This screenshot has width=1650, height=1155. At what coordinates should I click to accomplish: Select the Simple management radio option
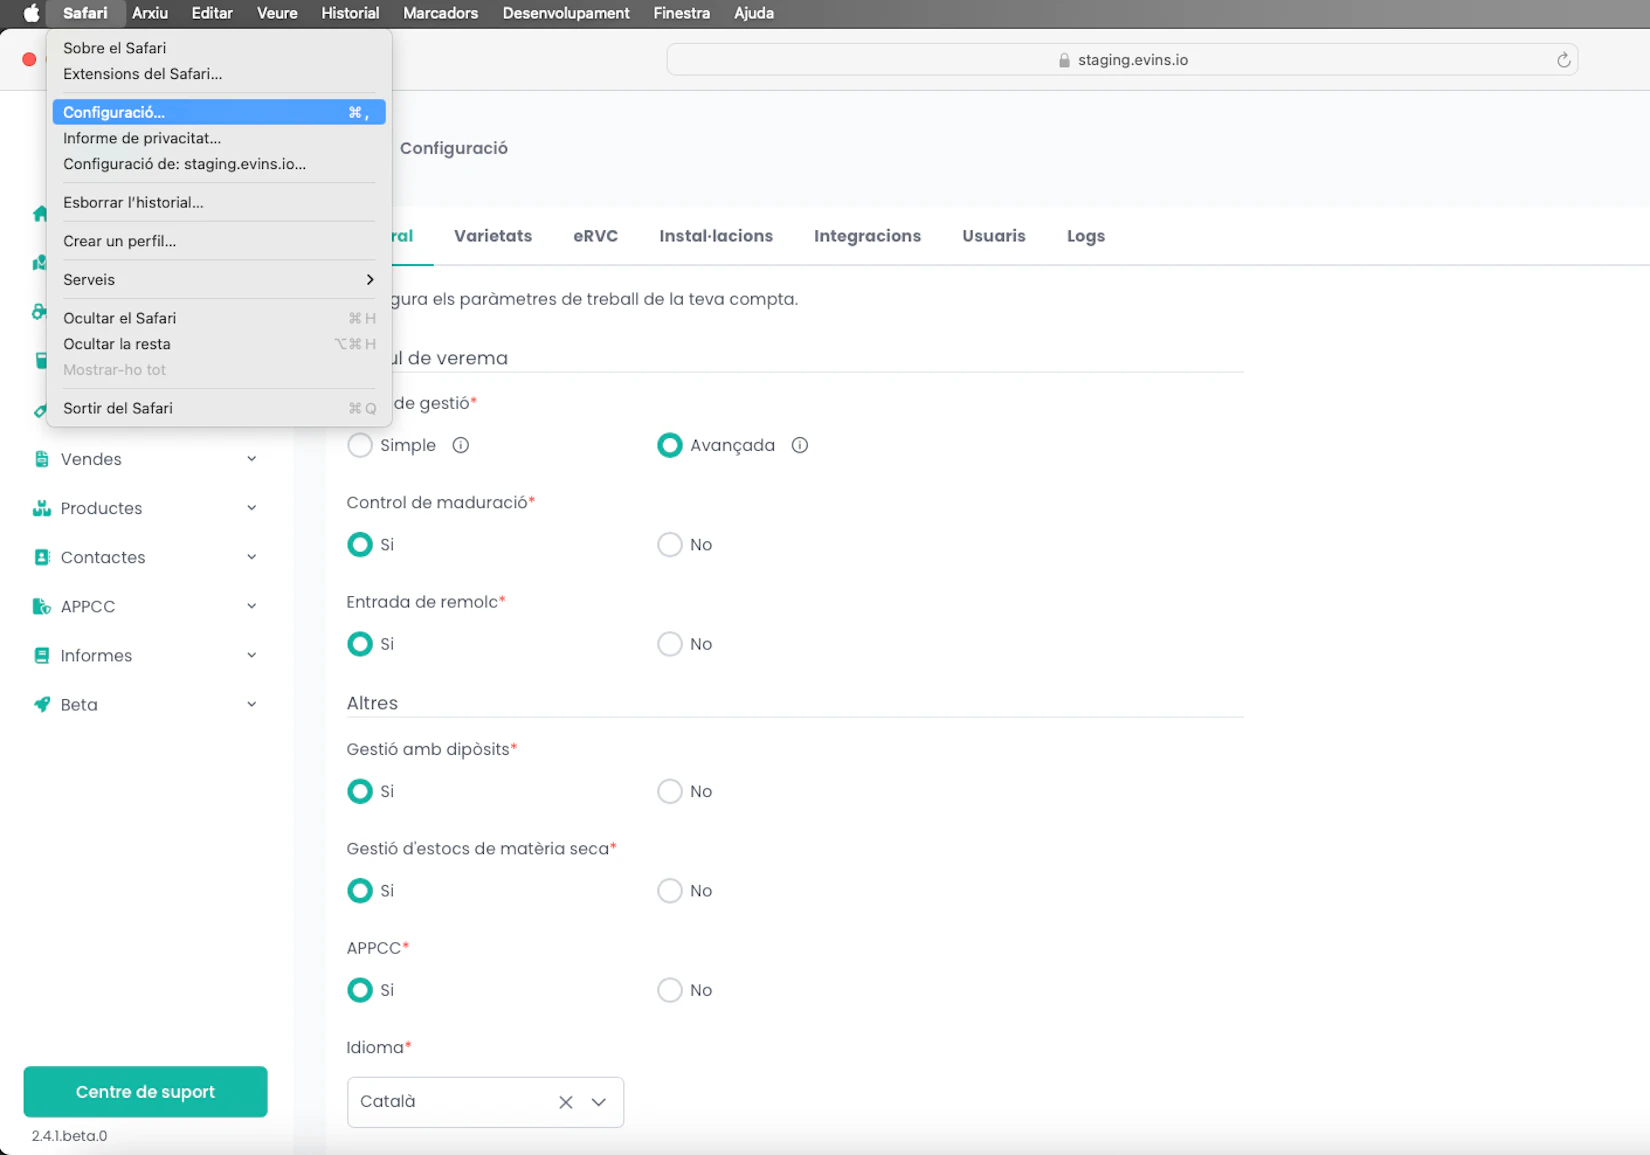point(360,445)
